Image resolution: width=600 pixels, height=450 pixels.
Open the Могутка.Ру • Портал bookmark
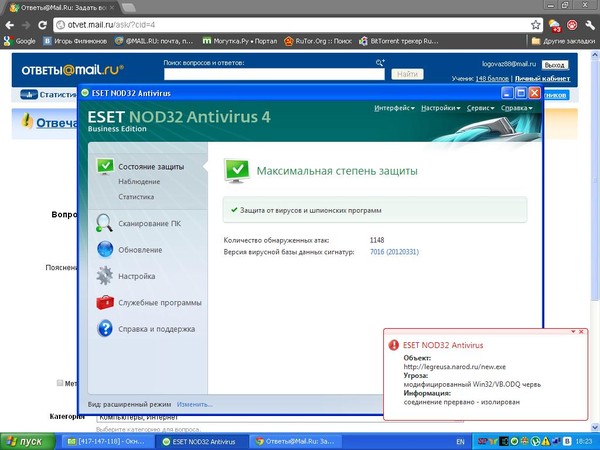(x=240, y=41)
